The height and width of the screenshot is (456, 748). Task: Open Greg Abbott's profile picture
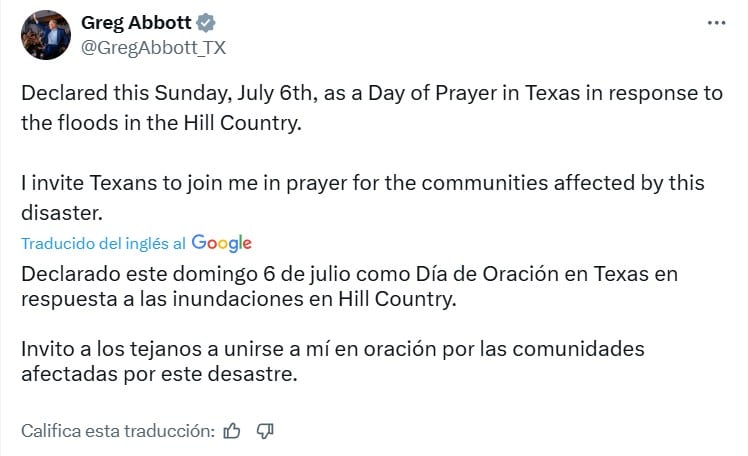[x=46, y=35]
